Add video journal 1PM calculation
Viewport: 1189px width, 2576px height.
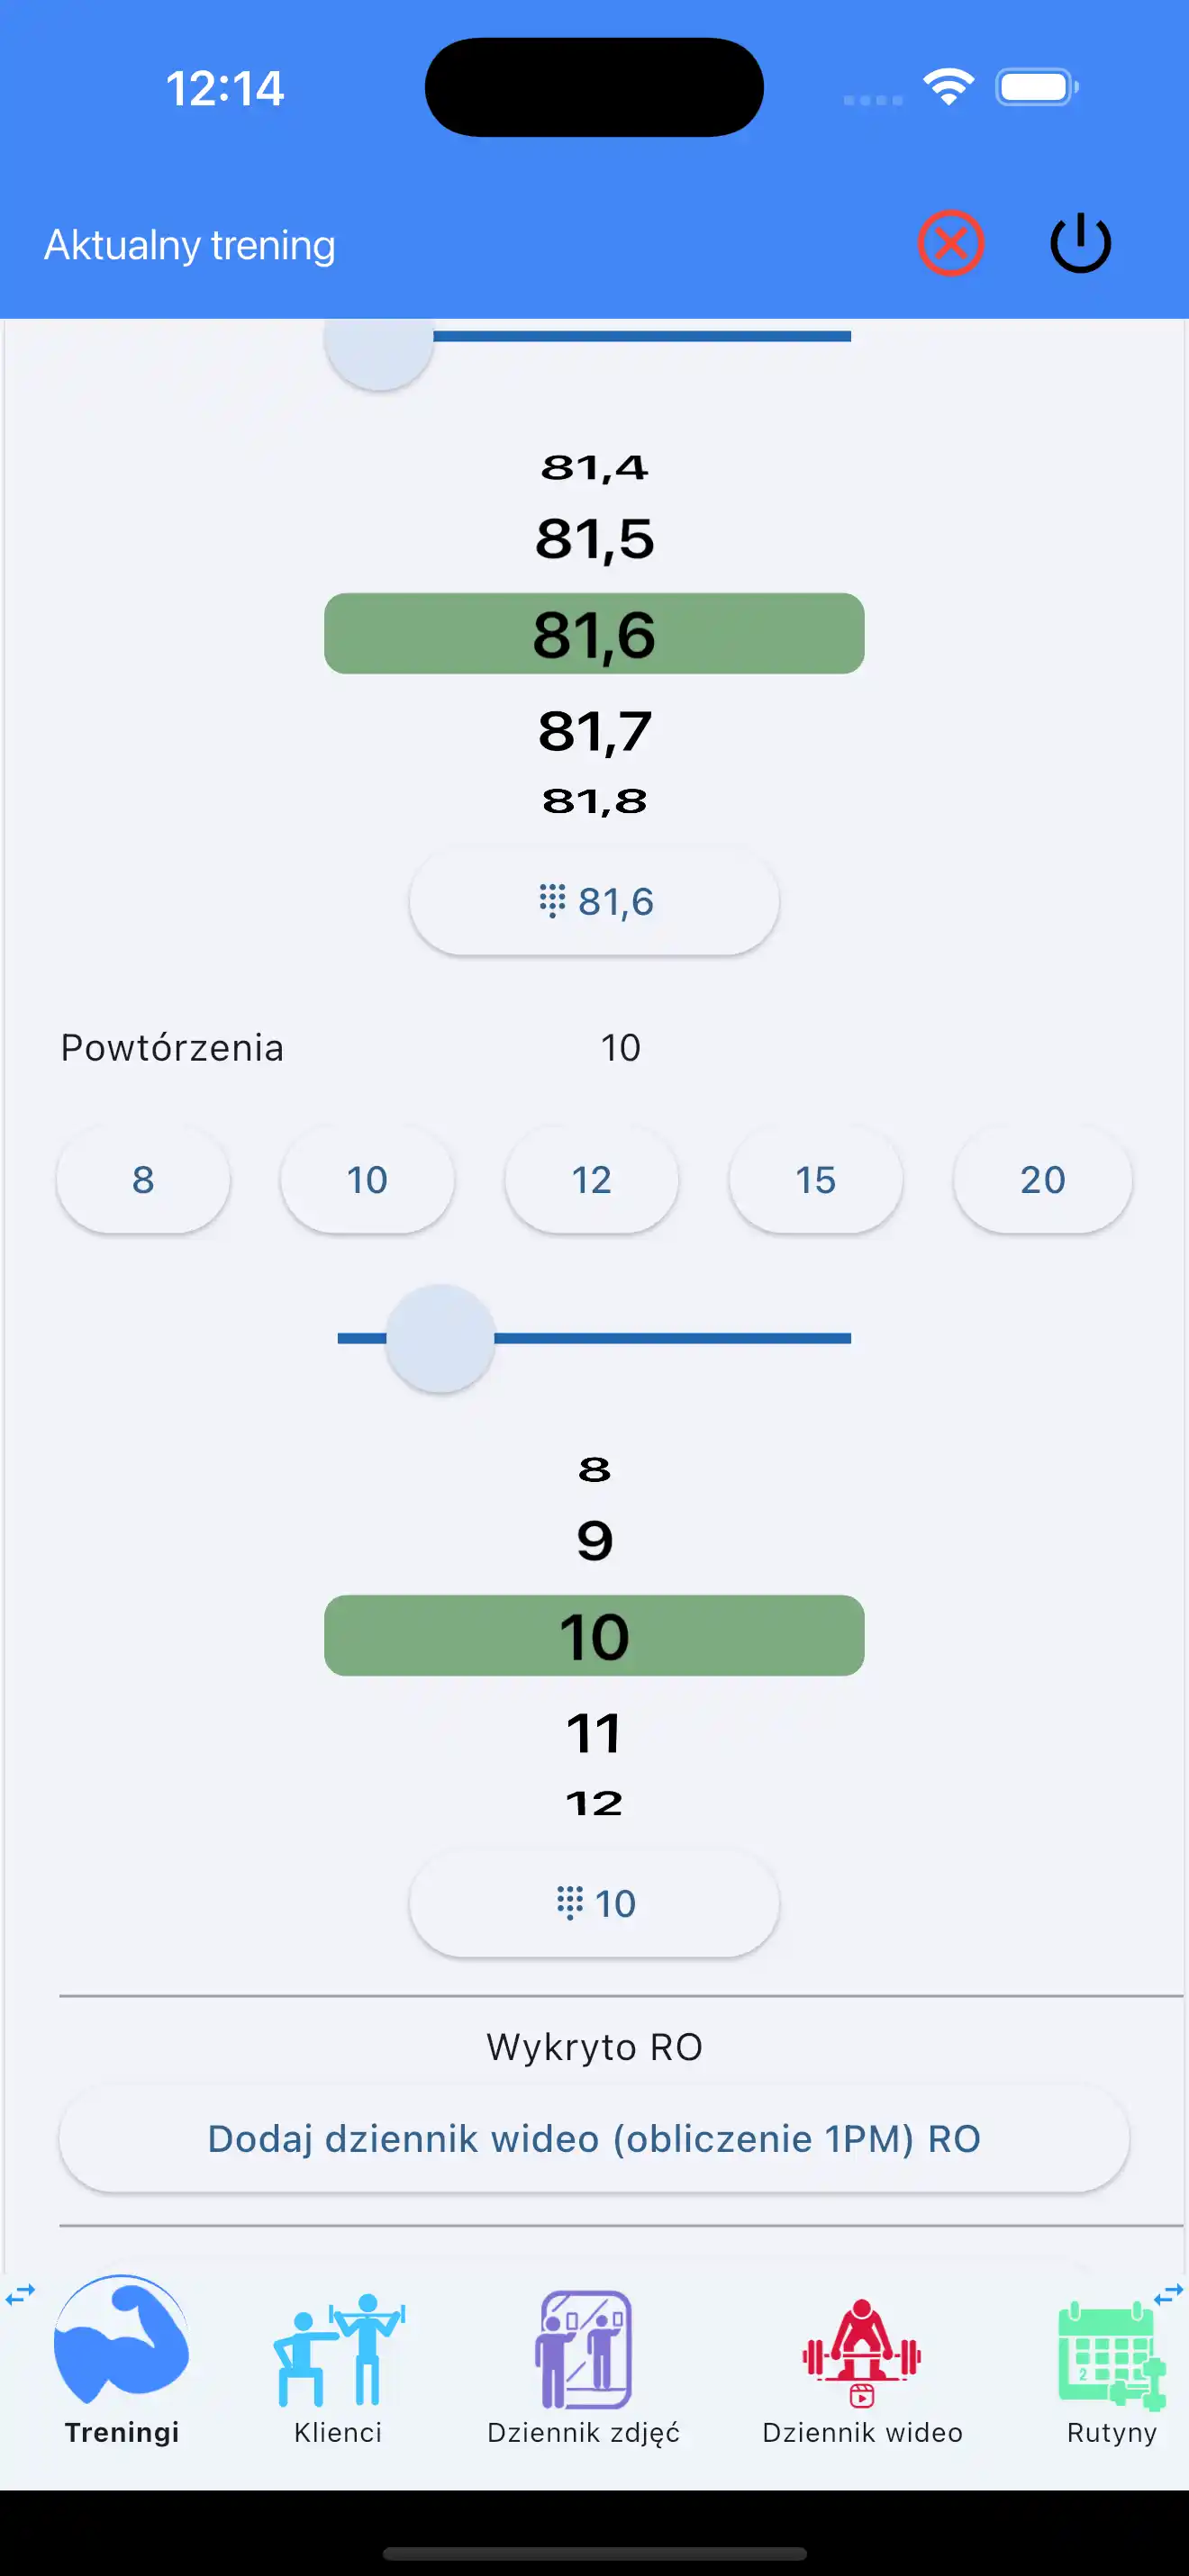point(594,2139)
